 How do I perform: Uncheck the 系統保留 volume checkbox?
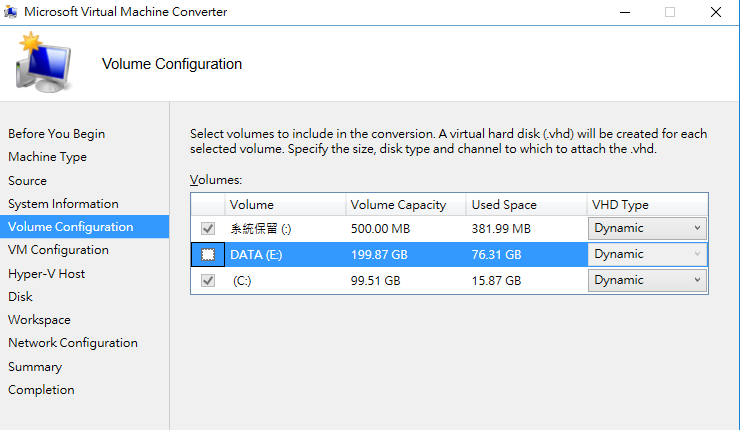[x=208, y=228]
